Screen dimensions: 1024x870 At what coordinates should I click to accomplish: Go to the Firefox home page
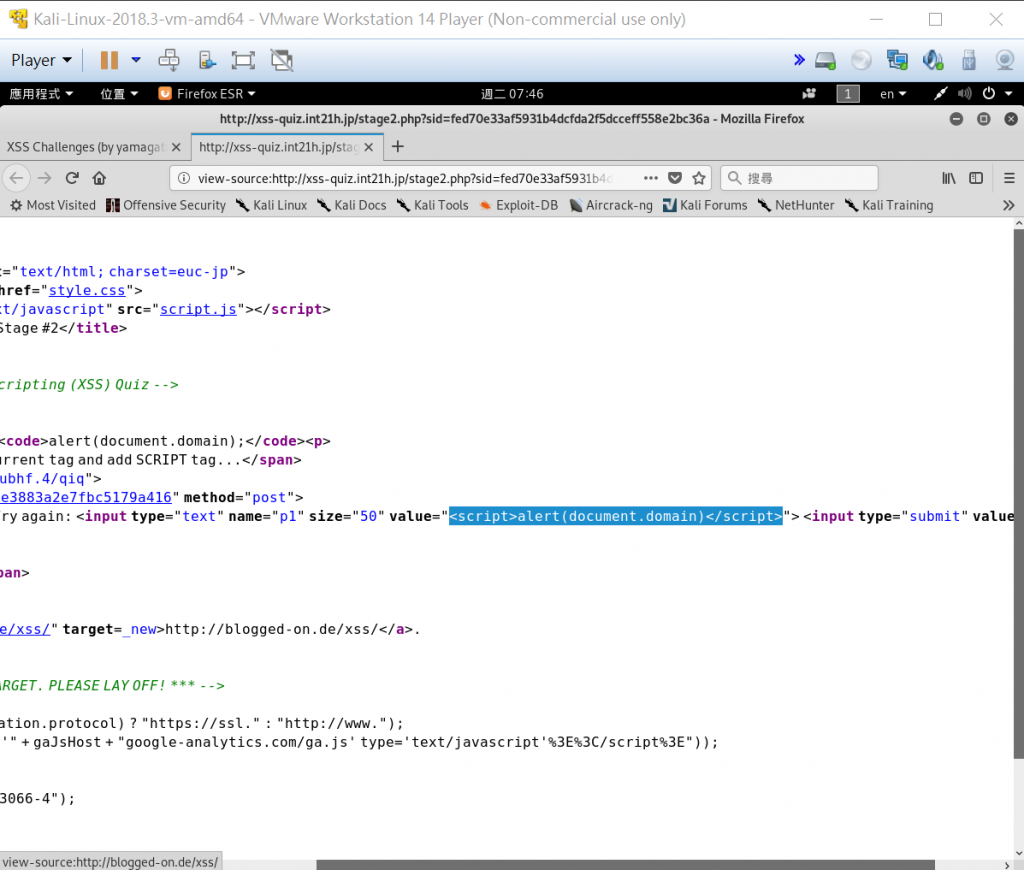99,178
